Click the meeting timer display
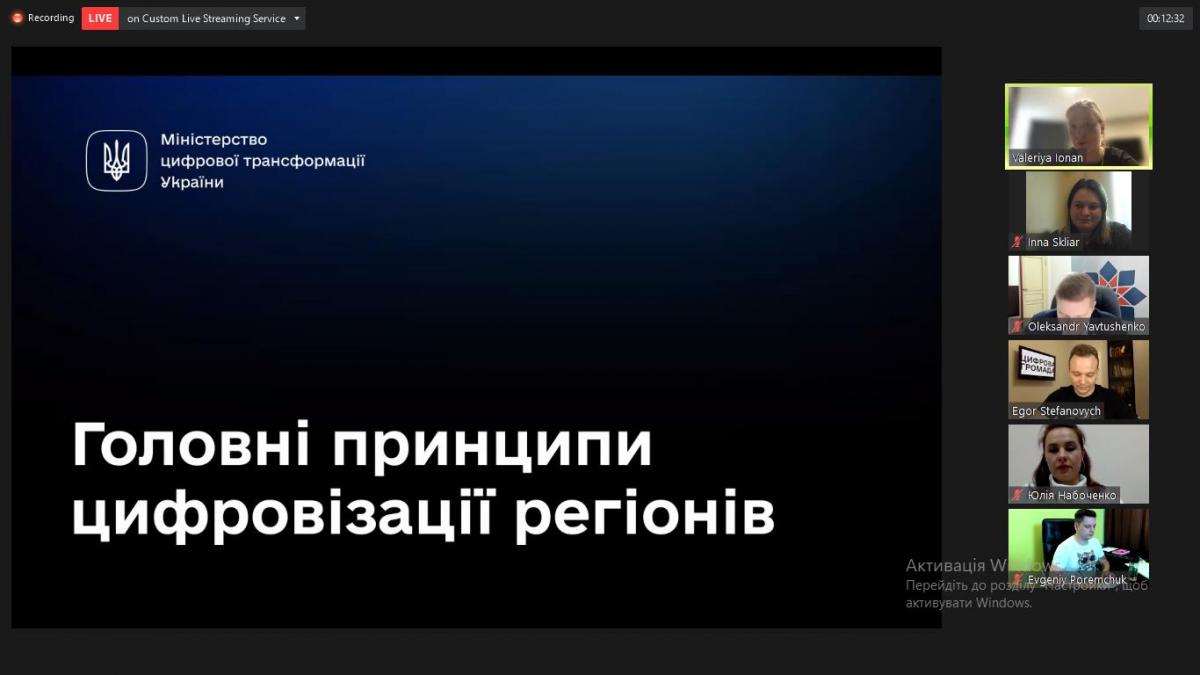Viewport: 1200px width, 675px height. [1166, 18]
